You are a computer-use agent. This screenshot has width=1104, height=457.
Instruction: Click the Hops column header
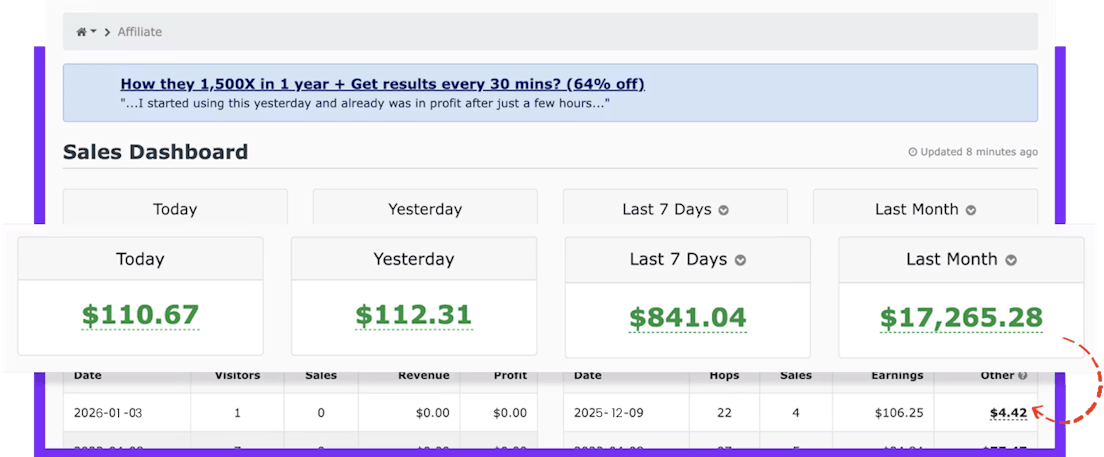pyautogui.click(x=724, y=376)
